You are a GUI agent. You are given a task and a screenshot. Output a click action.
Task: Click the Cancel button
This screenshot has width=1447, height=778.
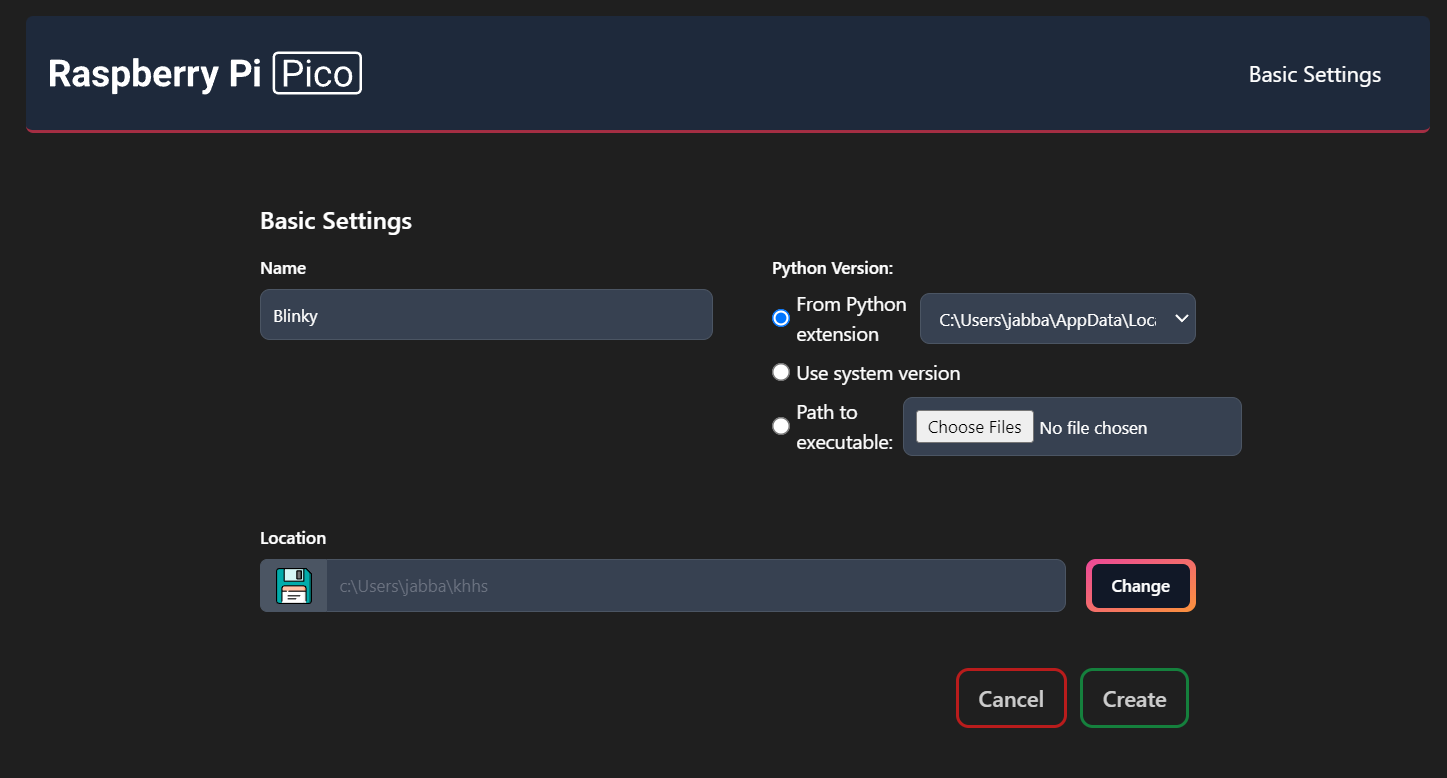(x=1011, y=698)
